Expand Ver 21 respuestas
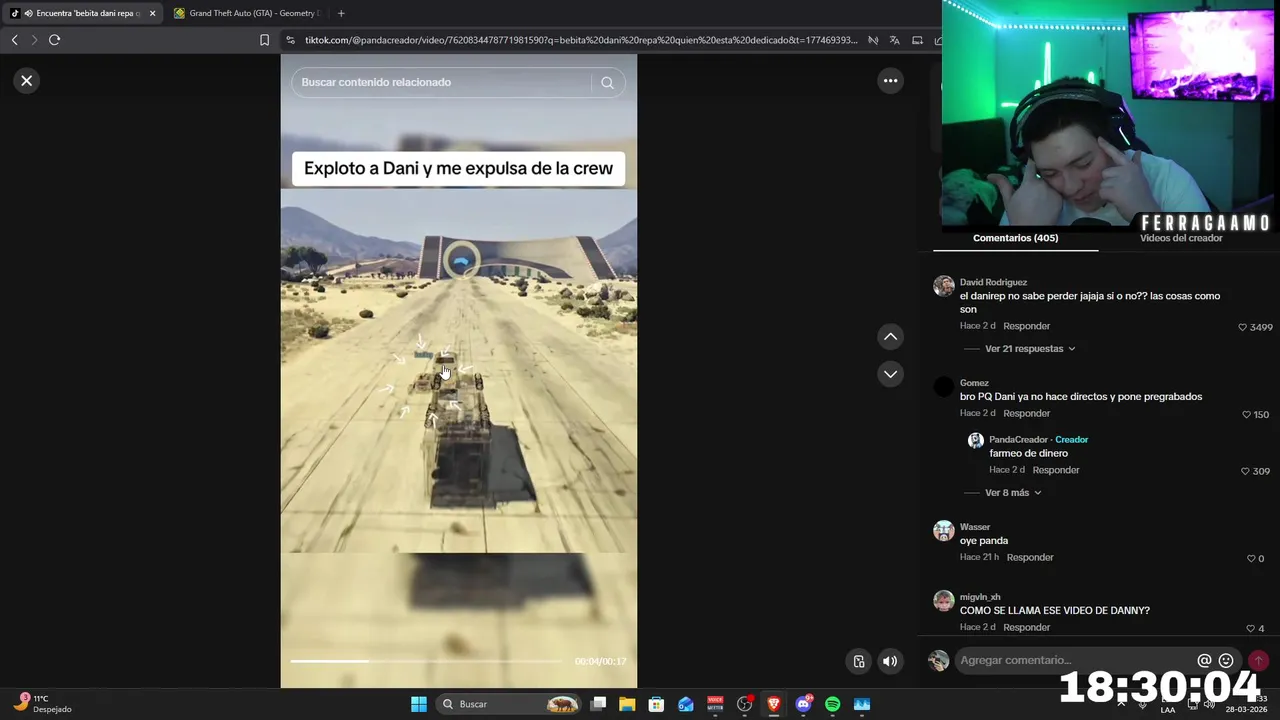Image resolution: width=1280 pixels, height=720 pixels. [1030, 349]
